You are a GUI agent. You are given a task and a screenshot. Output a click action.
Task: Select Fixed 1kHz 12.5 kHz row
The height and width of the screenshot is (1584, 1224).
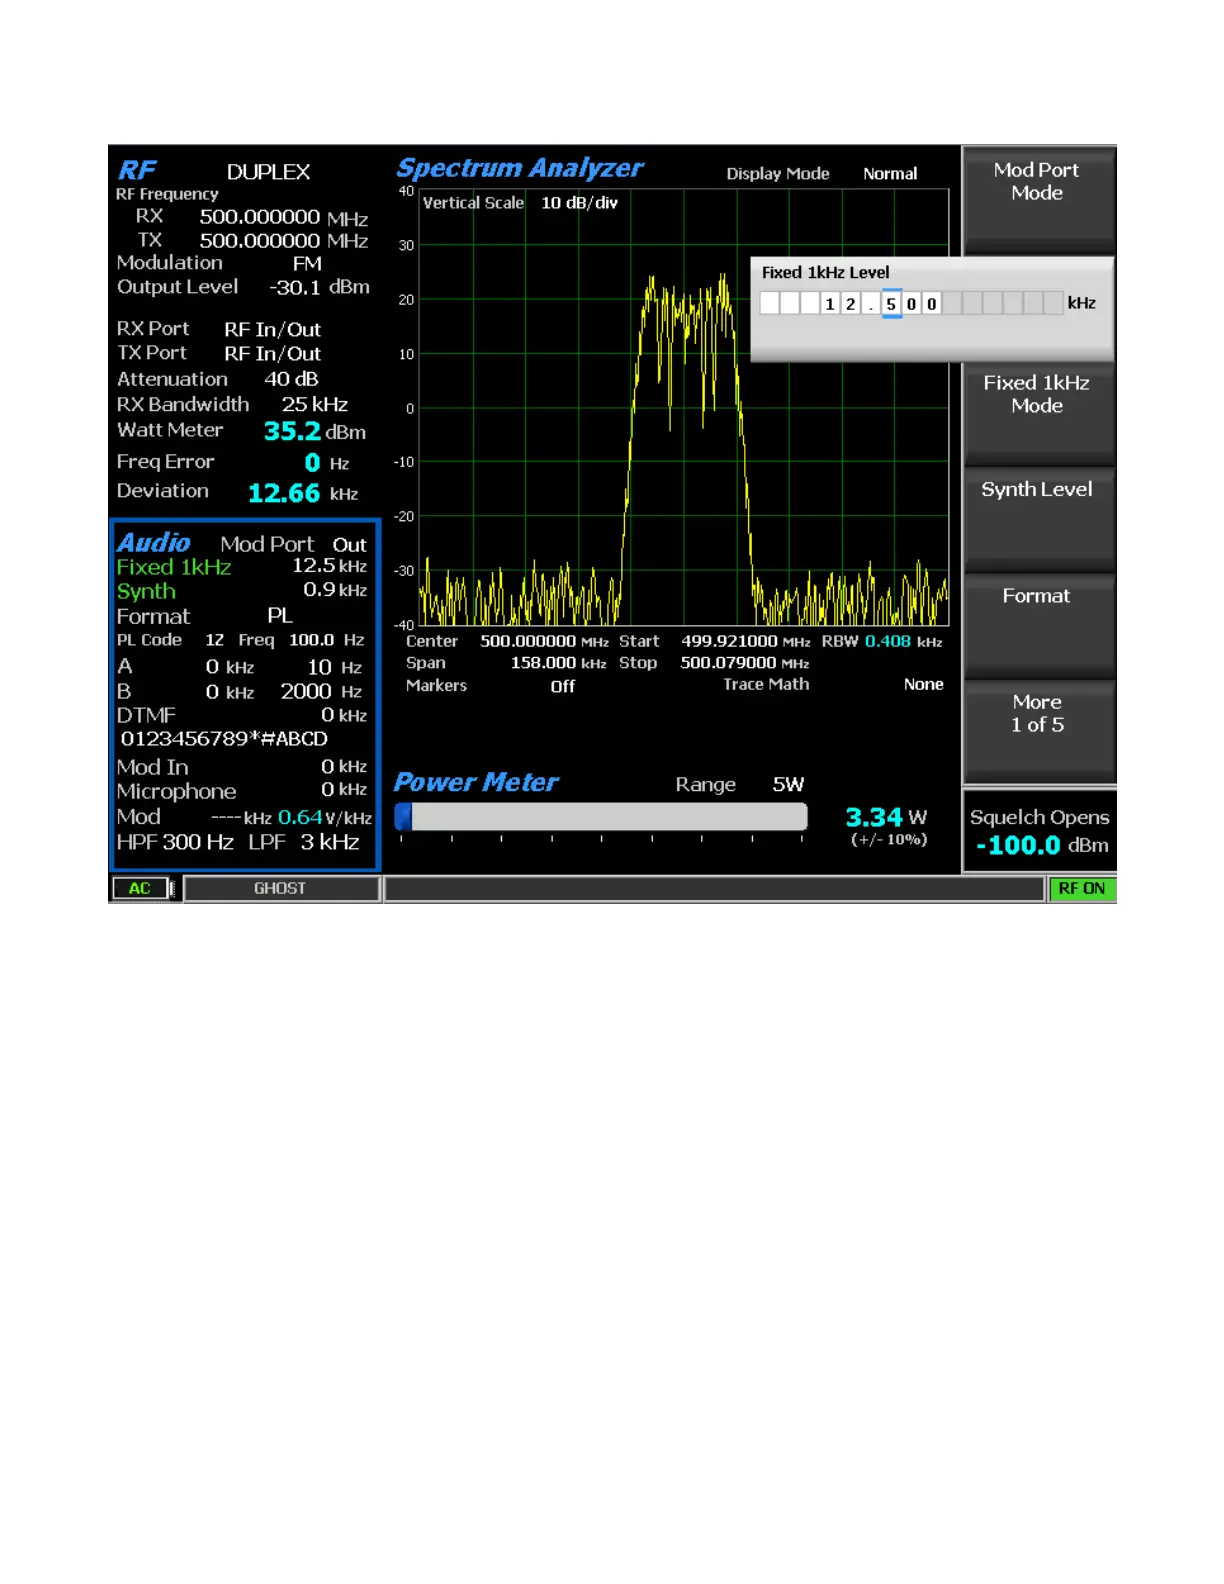point(242,567)
